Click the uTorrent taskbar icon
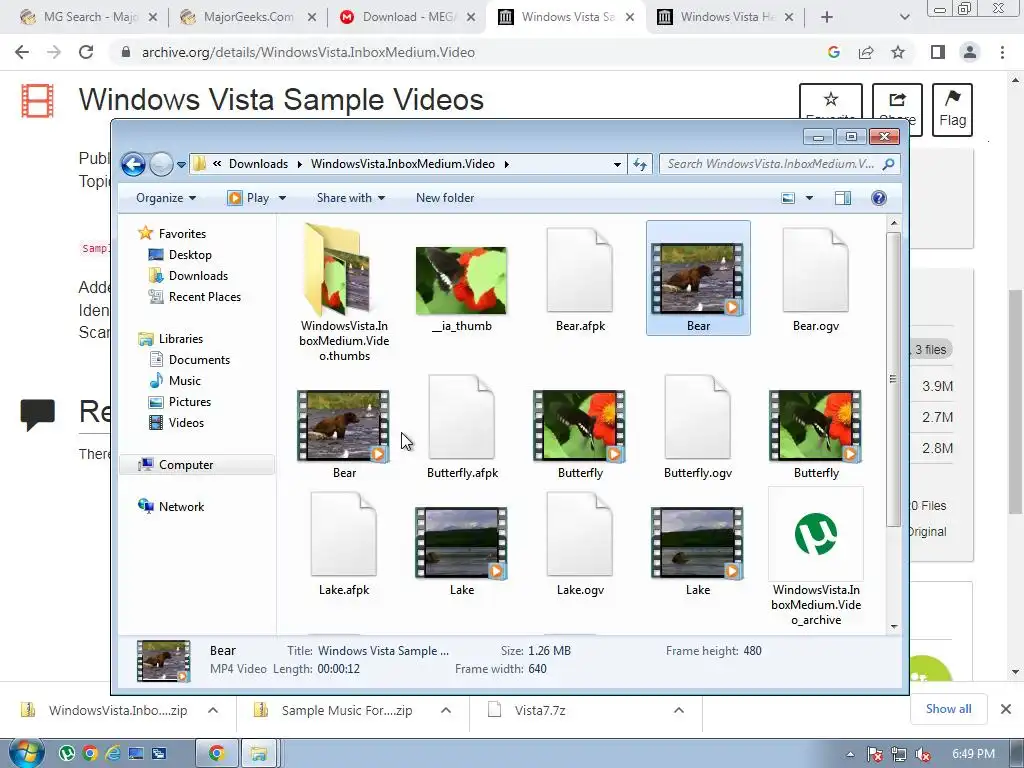Screen dimensions: 1024x768 (x=67, y=754)
